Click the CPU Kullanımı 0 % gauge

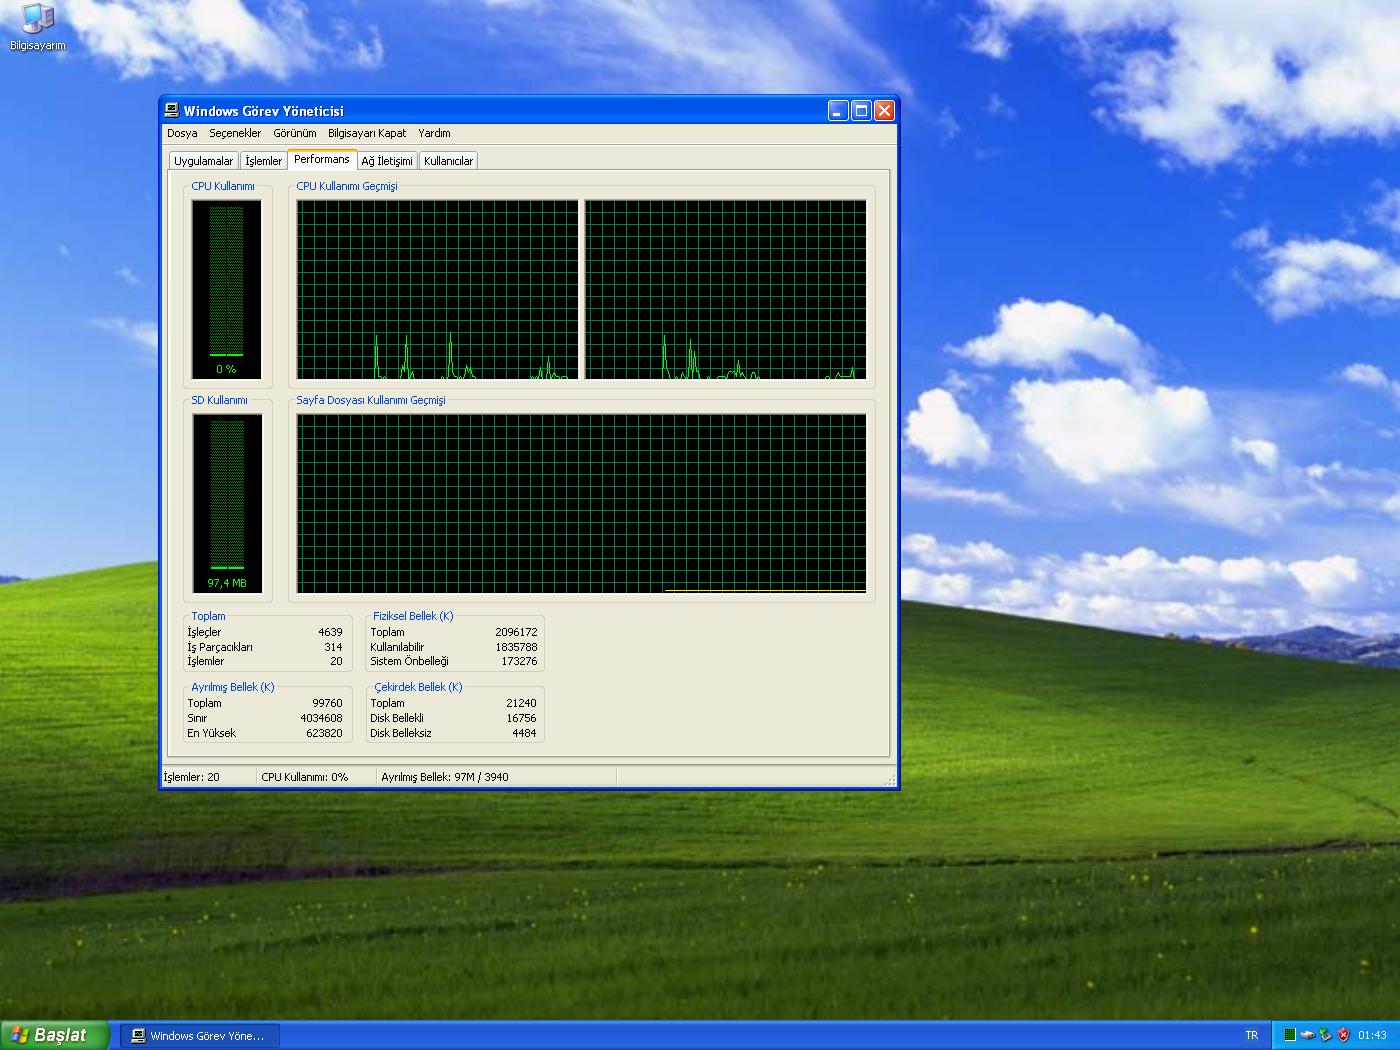[x=227, y=289]
